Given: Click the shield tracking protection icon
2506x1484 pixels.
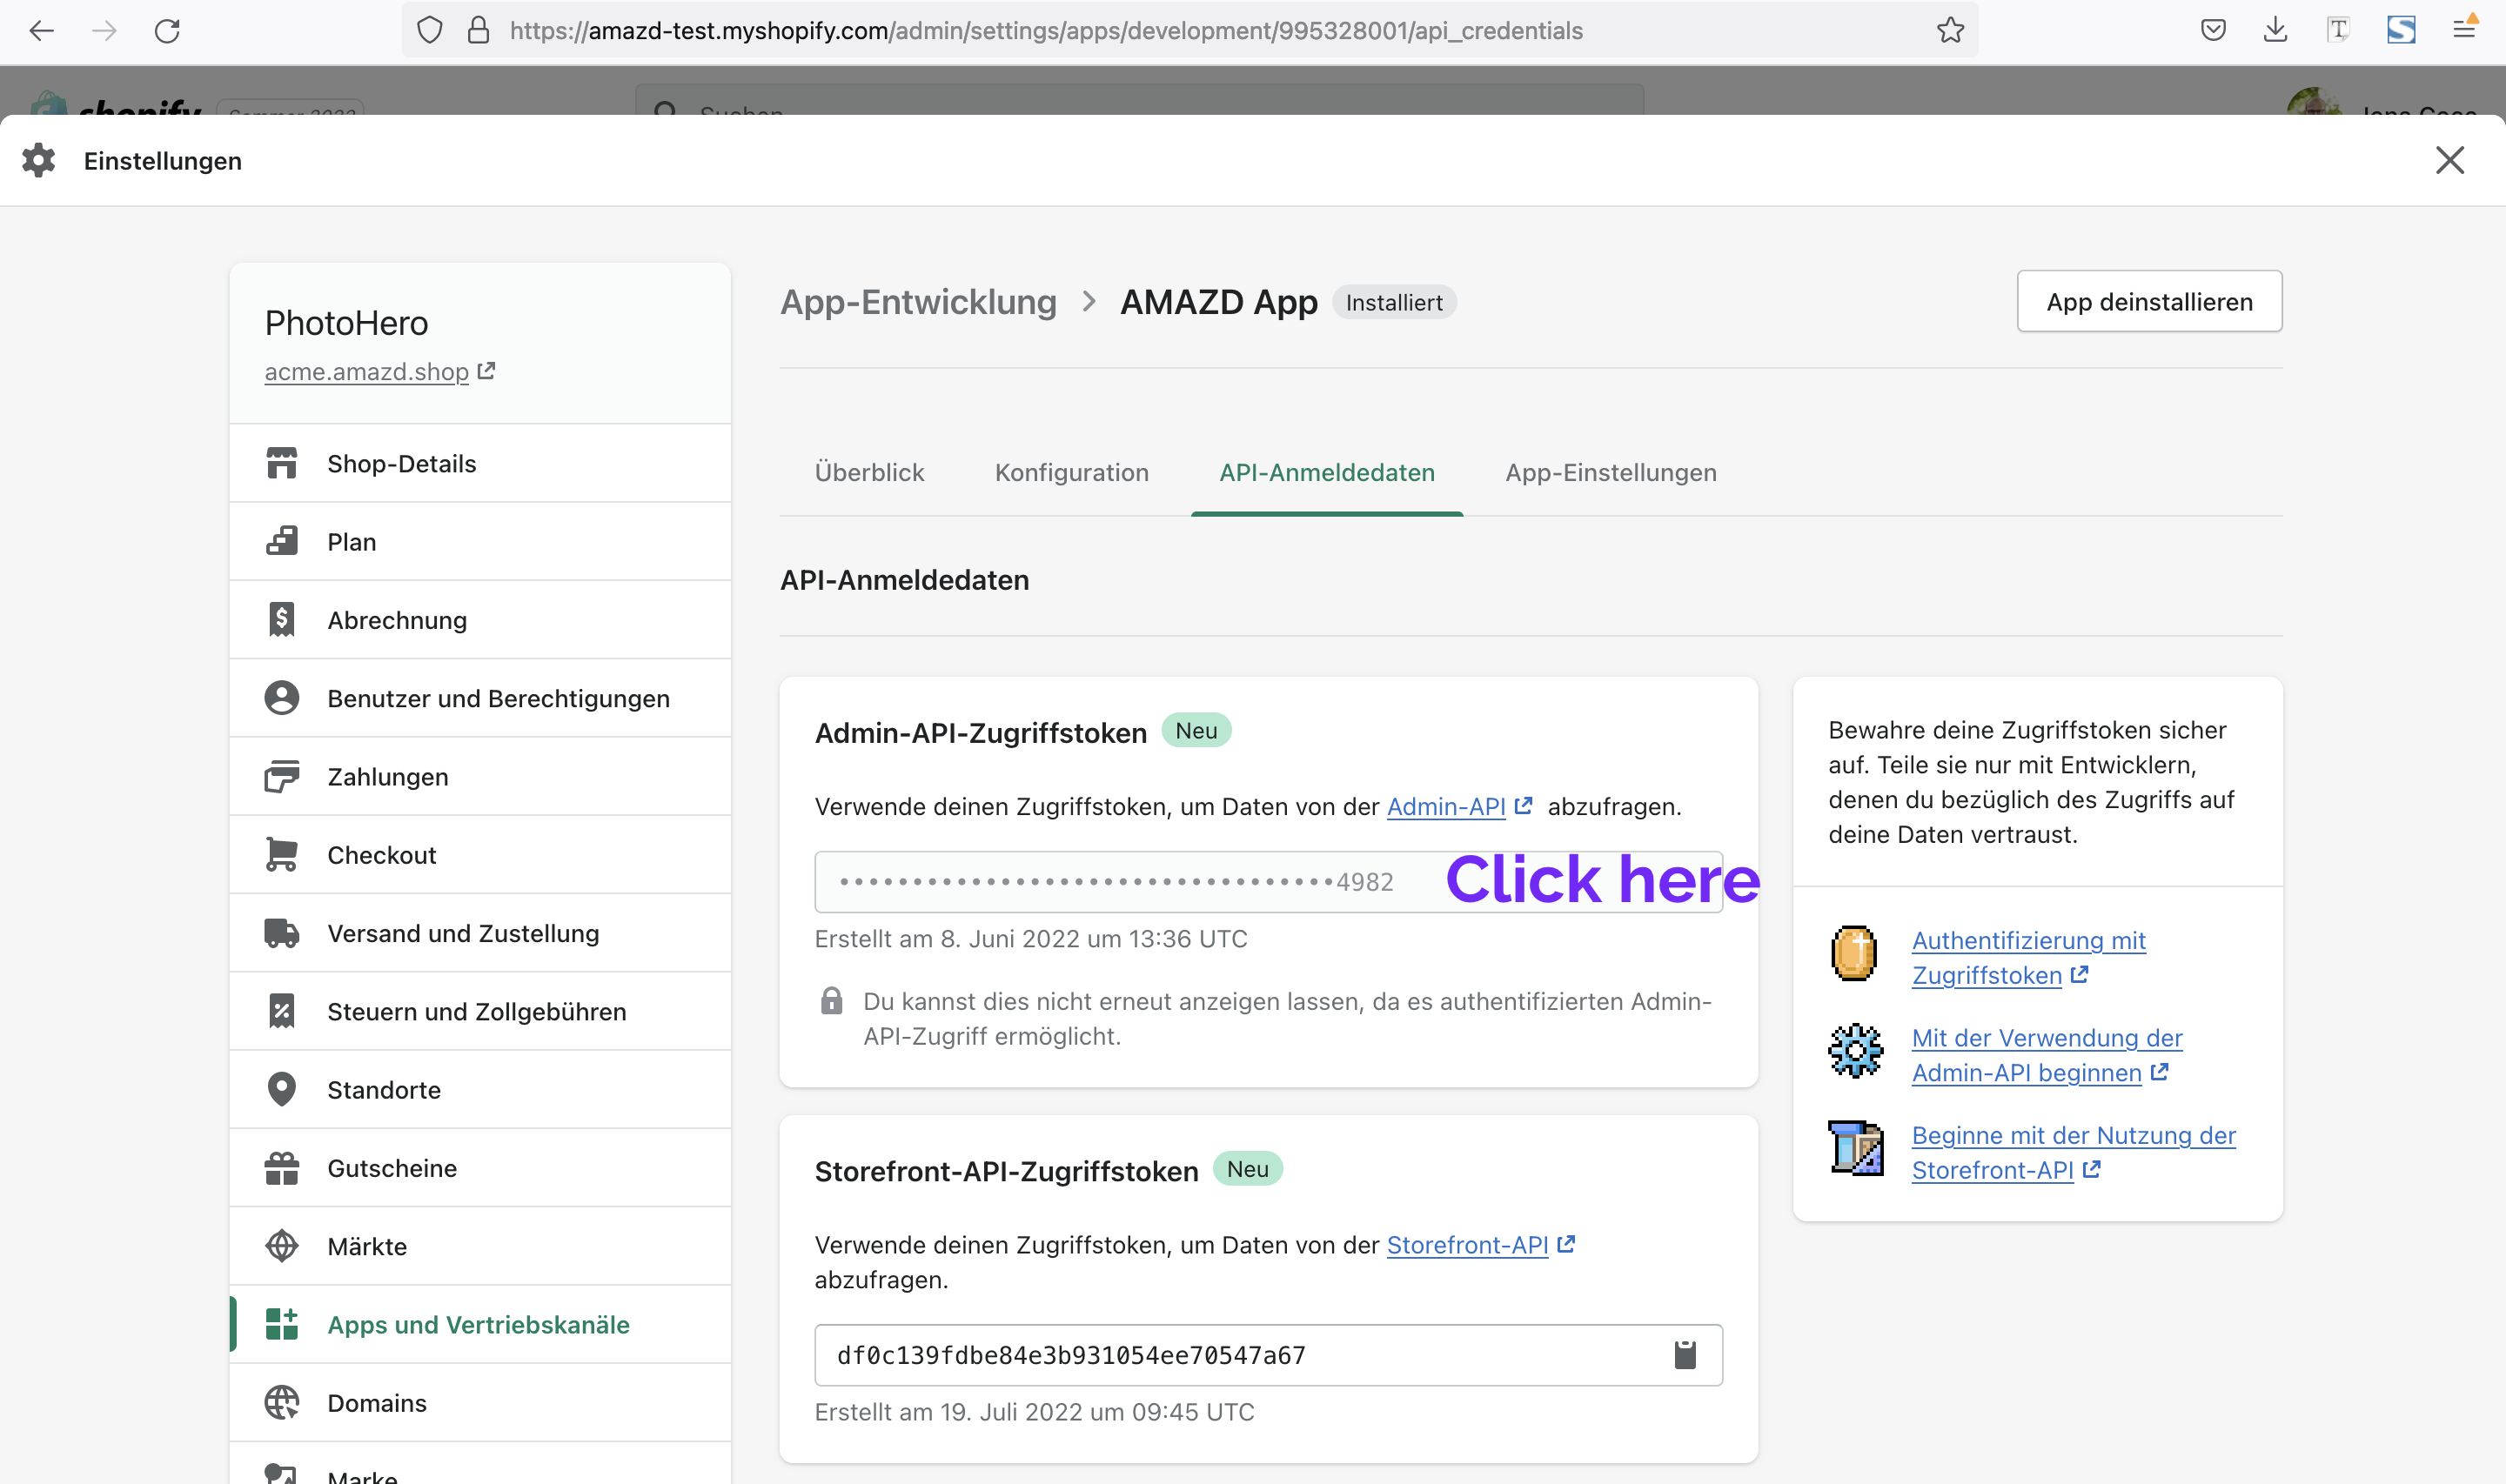Looking at the screenshot, I should pyautogui.click(x=429, y=31).
